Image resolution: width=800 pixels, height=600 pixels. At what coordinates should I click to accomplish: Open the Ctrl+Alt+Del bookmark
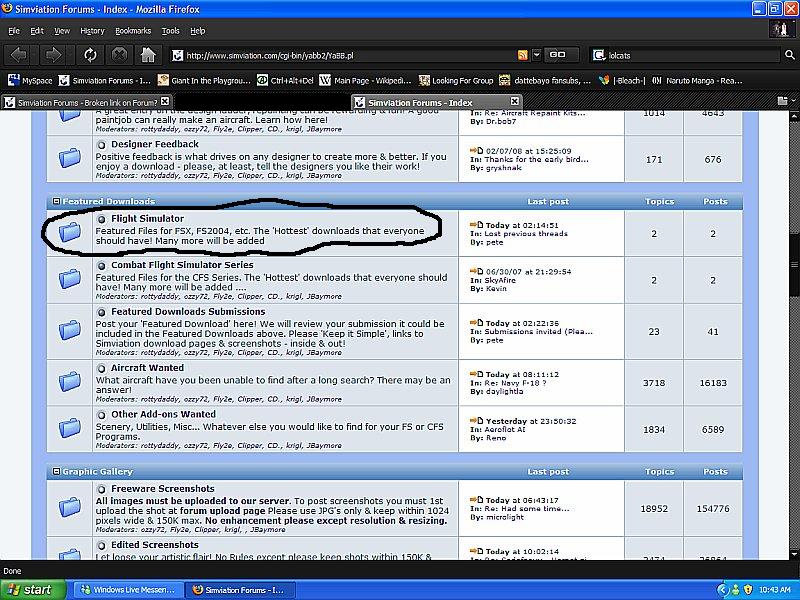[285, 81]
